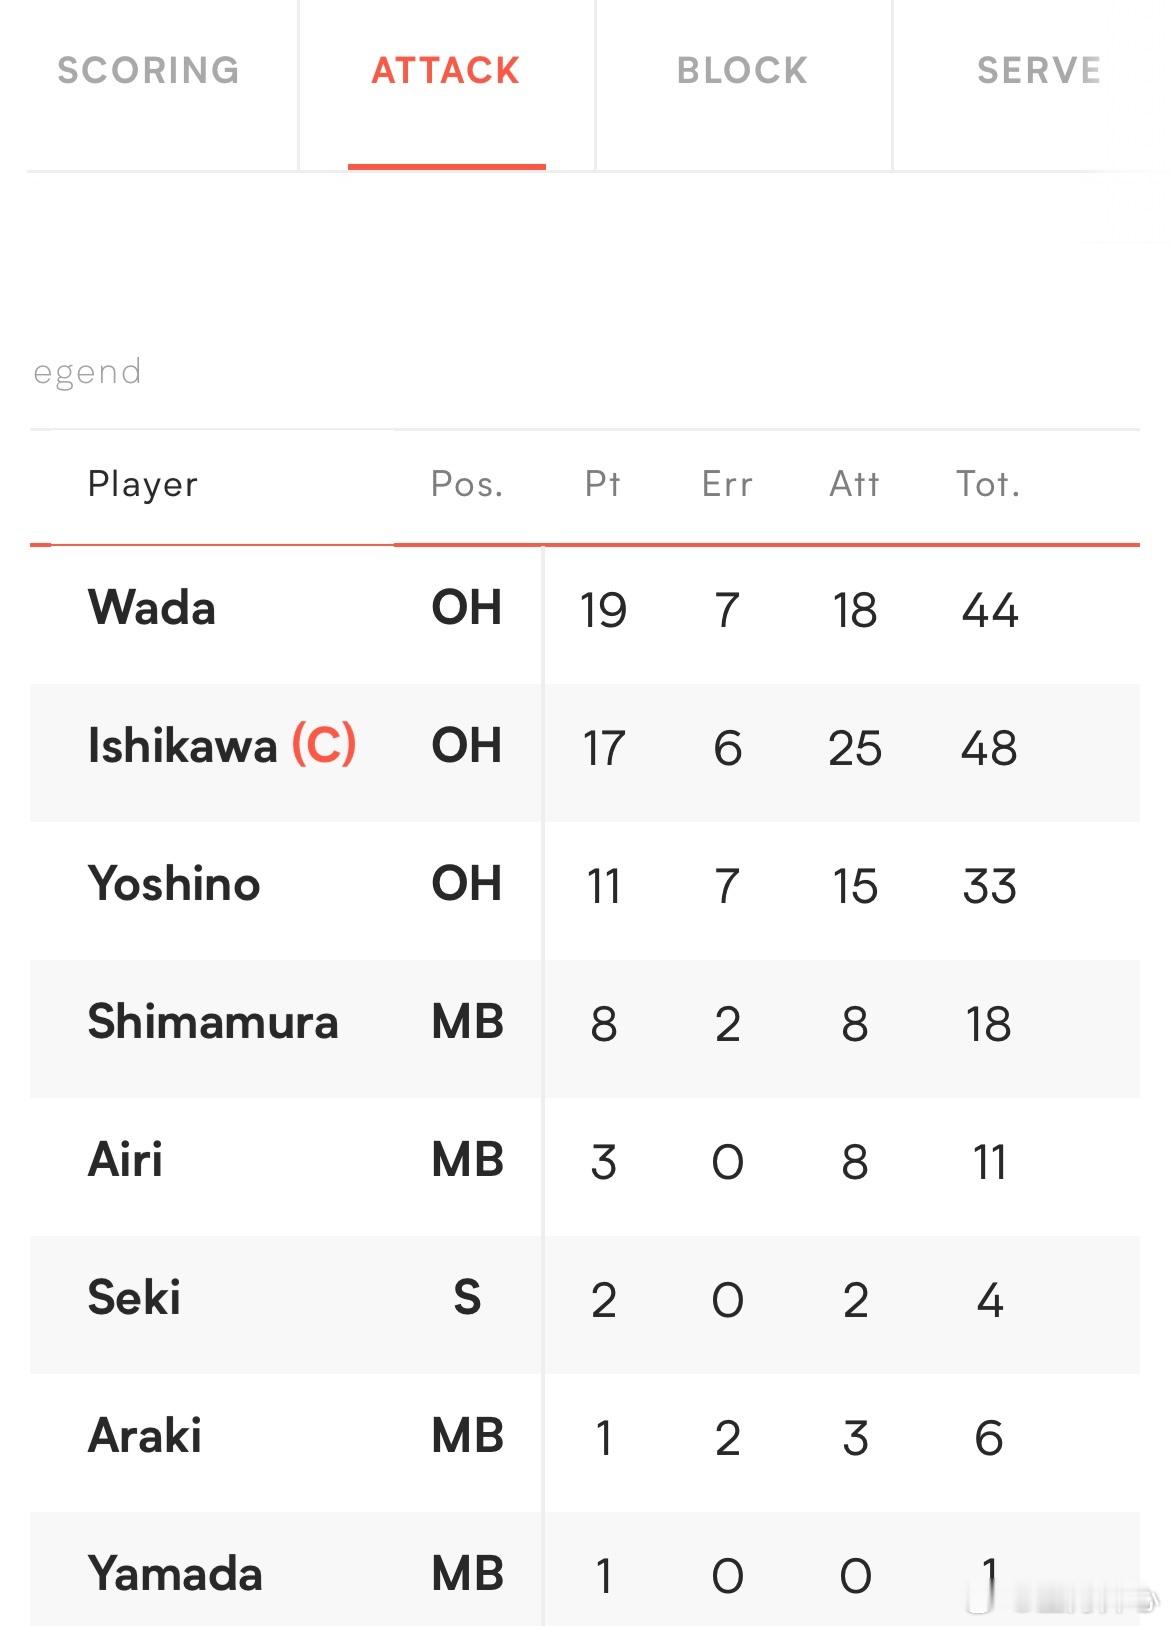Open the BLOCK stats tab
1170x1626 pixels.
tap(743, 71)
